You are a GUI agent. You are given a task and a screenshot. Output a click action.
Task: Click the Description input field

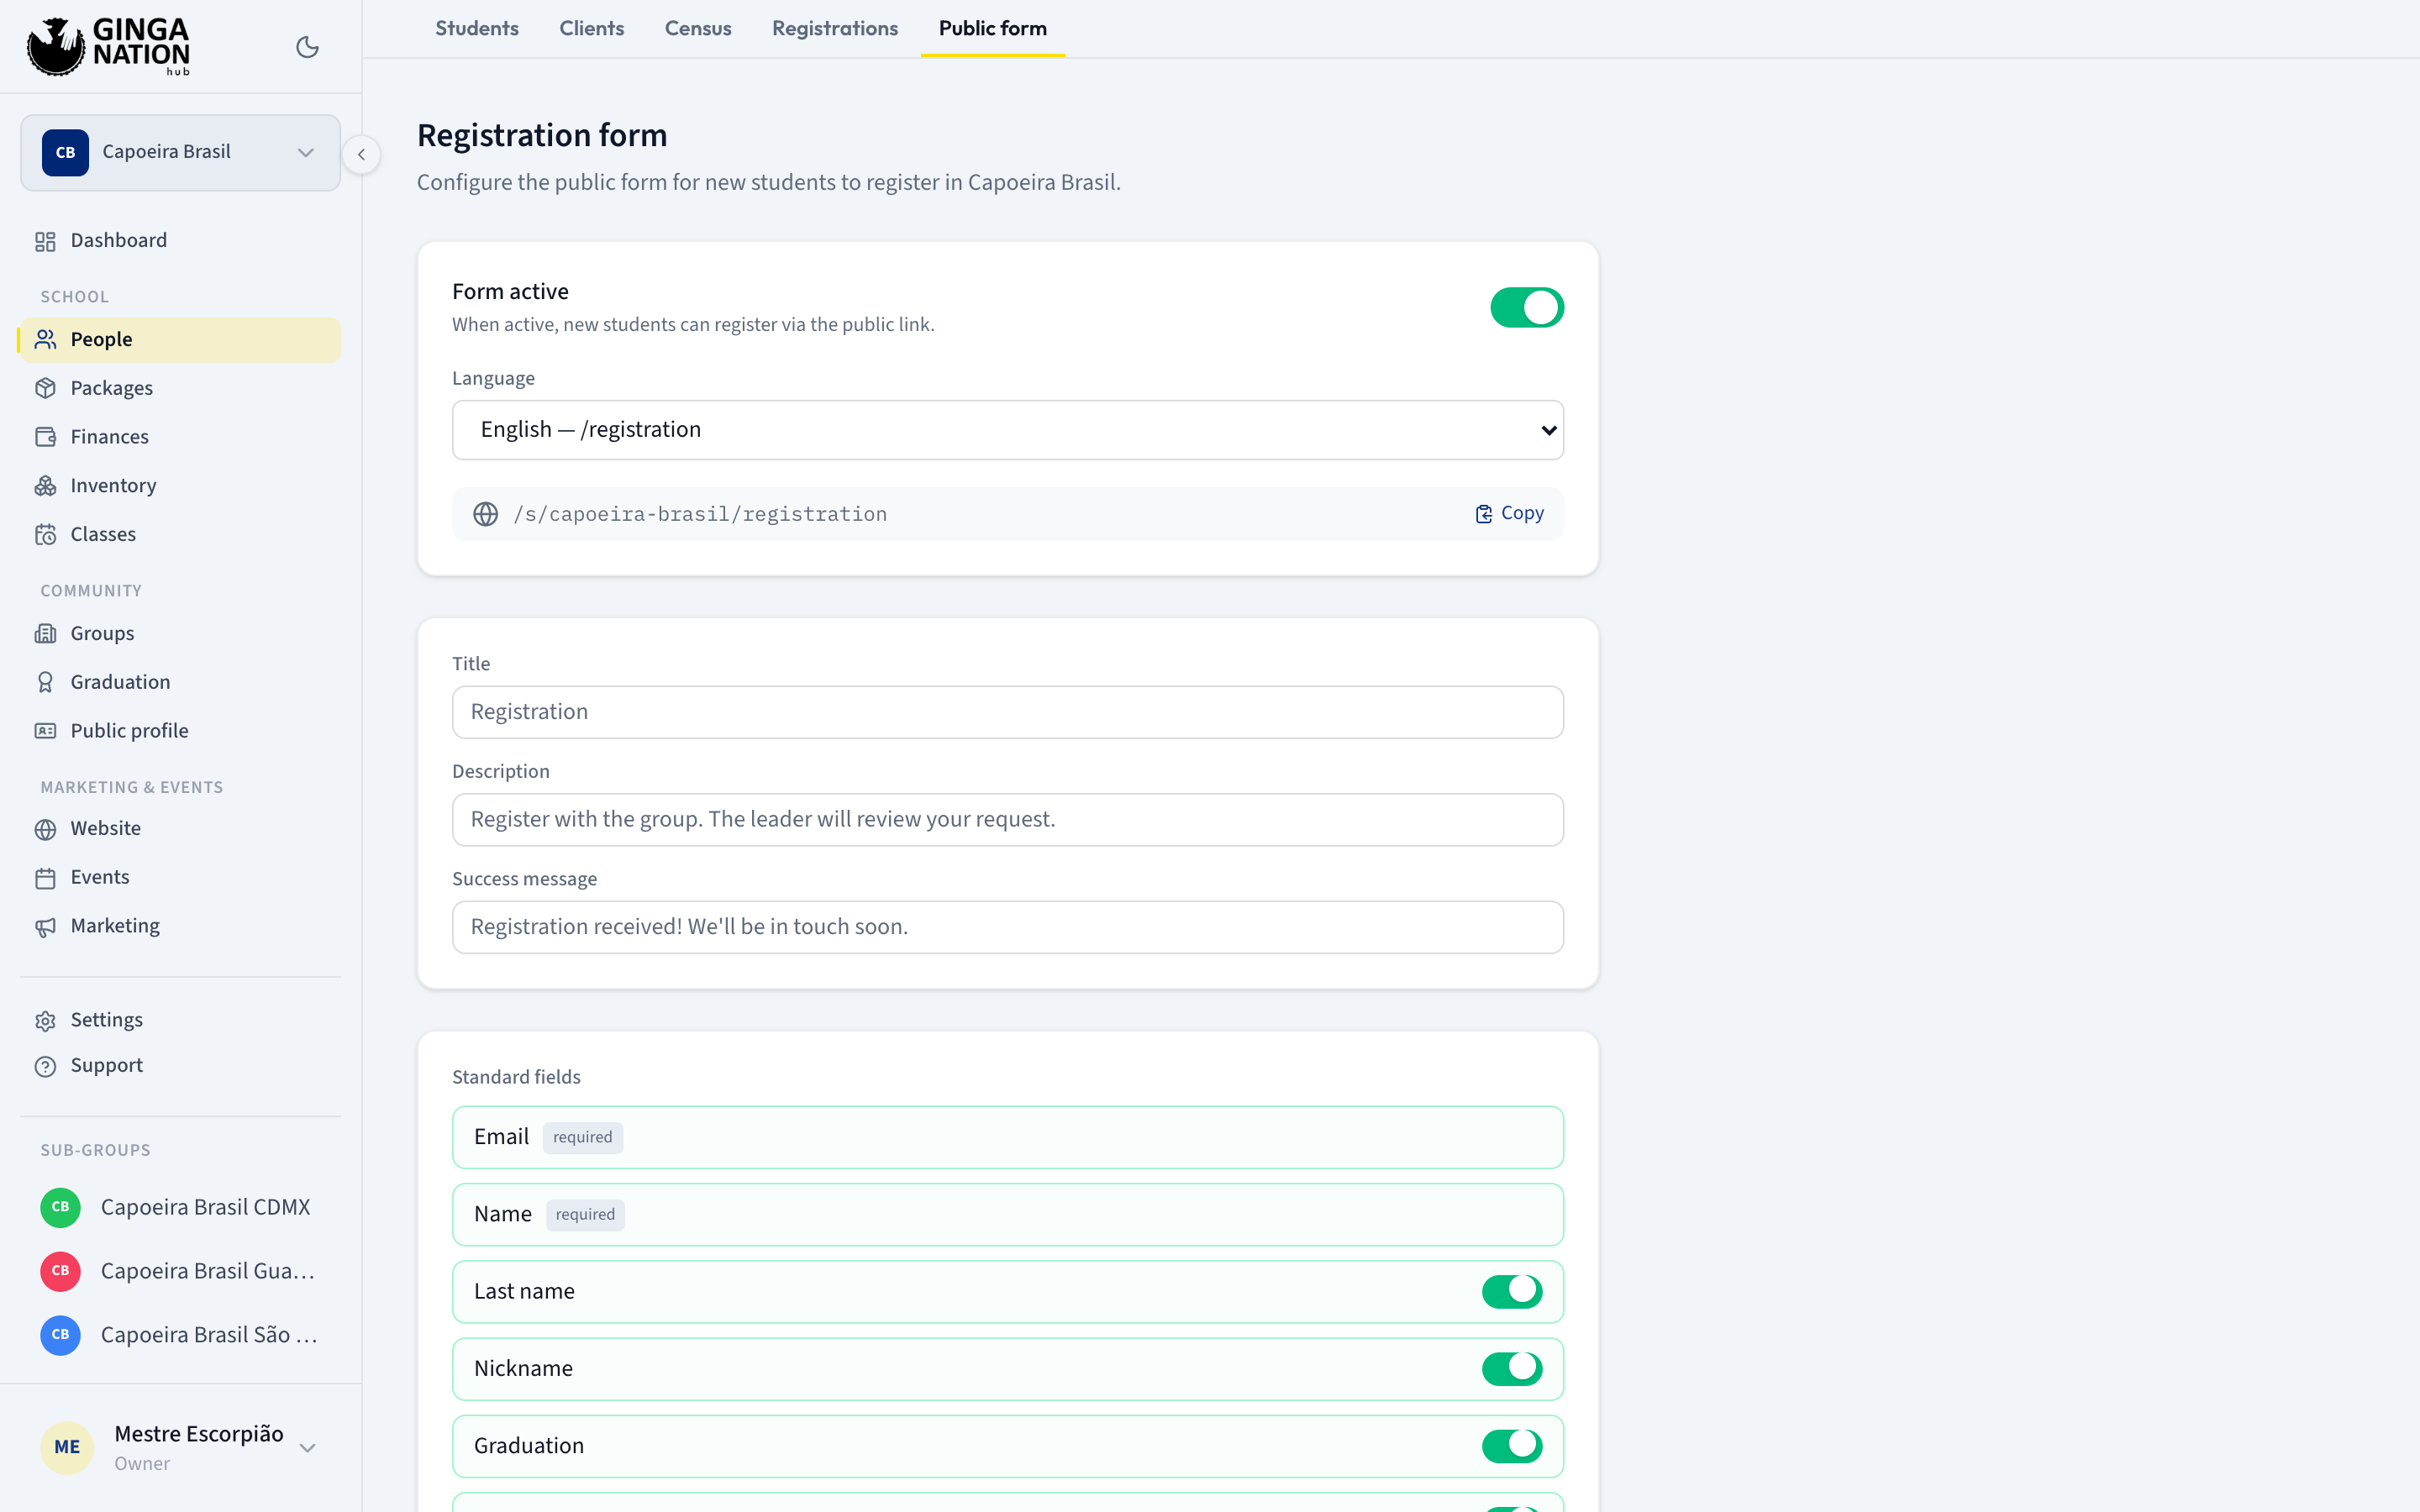coord(1007,819)
